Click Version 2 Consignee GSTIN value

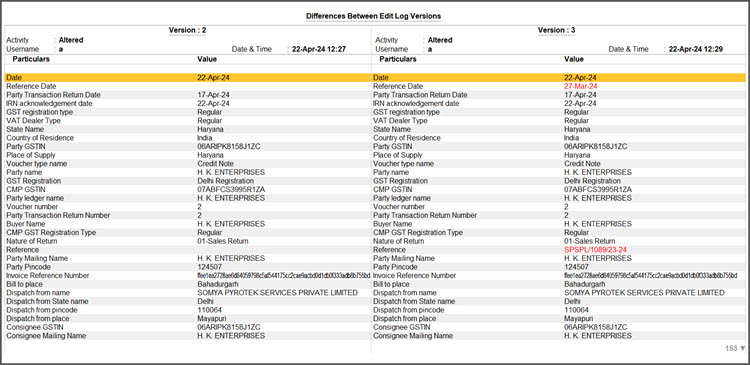(229, 327)
